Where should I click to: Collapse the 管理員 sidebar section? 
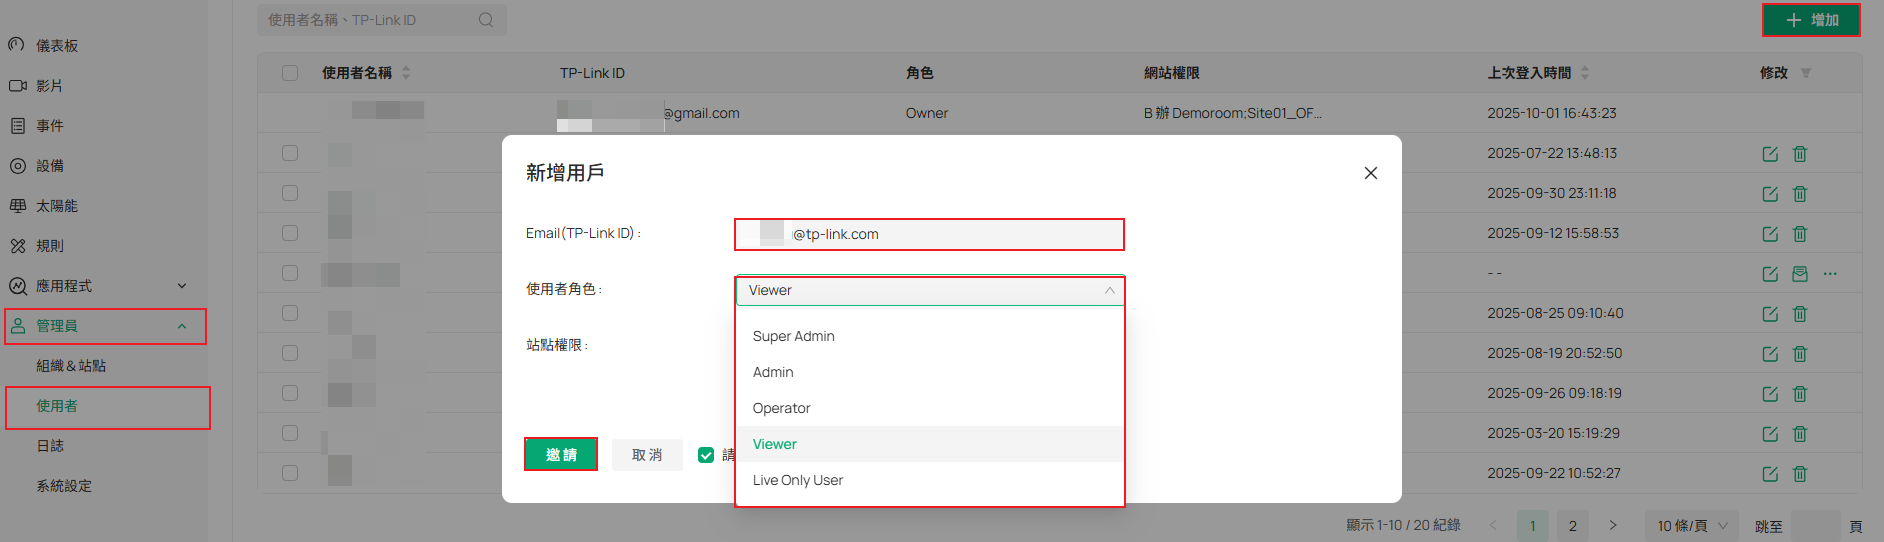tap(182, 326)
